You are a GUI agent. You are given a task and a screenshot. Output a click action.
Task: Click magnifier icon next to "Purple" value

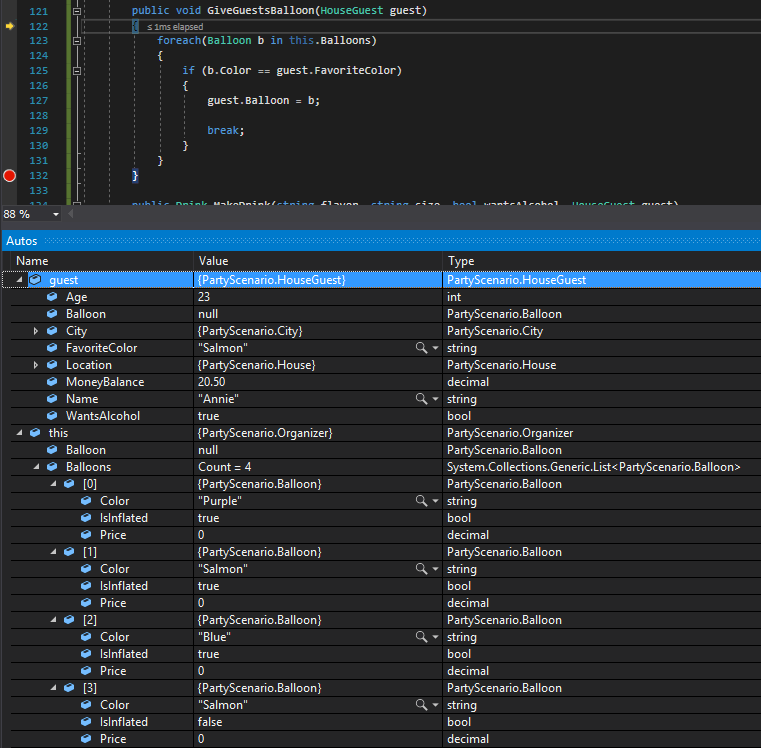(x=422, y=501)
